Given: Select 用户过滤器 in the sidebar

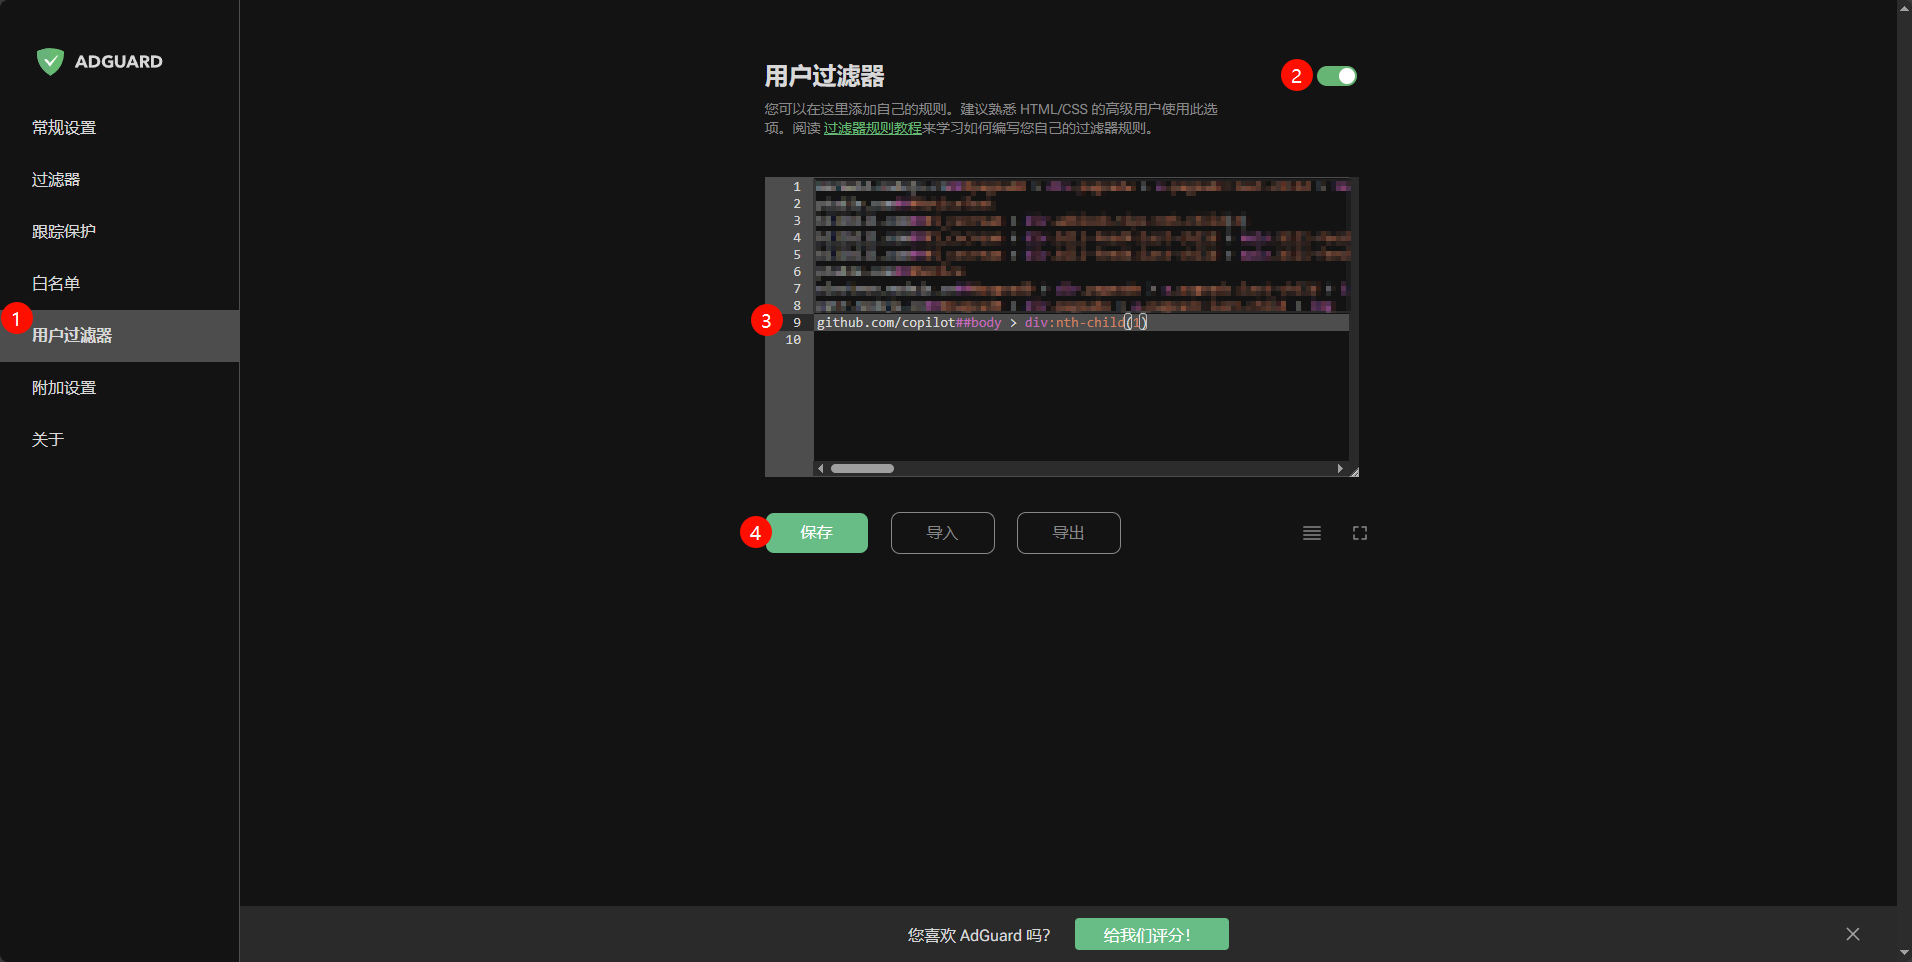Looking at the screenshot, I should 119,336.
